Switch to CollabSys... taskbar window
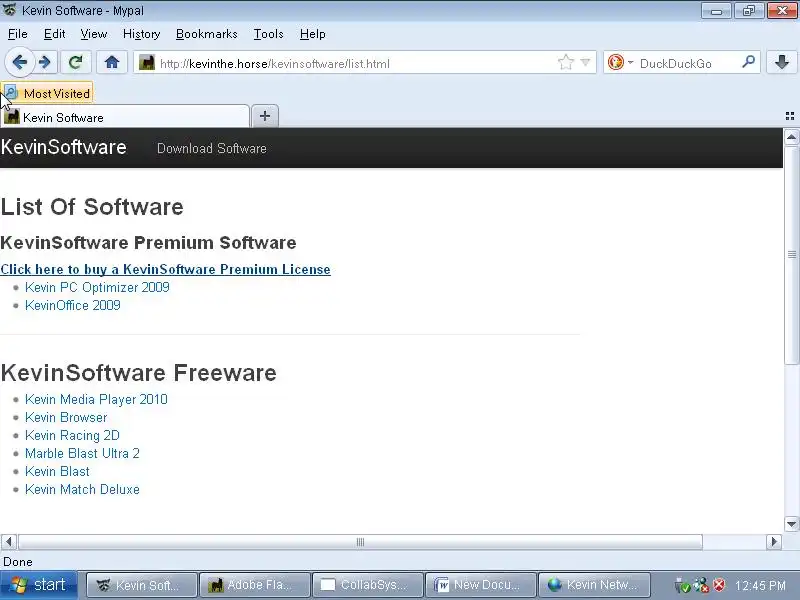Screen dimensions: 800x600 368,585
